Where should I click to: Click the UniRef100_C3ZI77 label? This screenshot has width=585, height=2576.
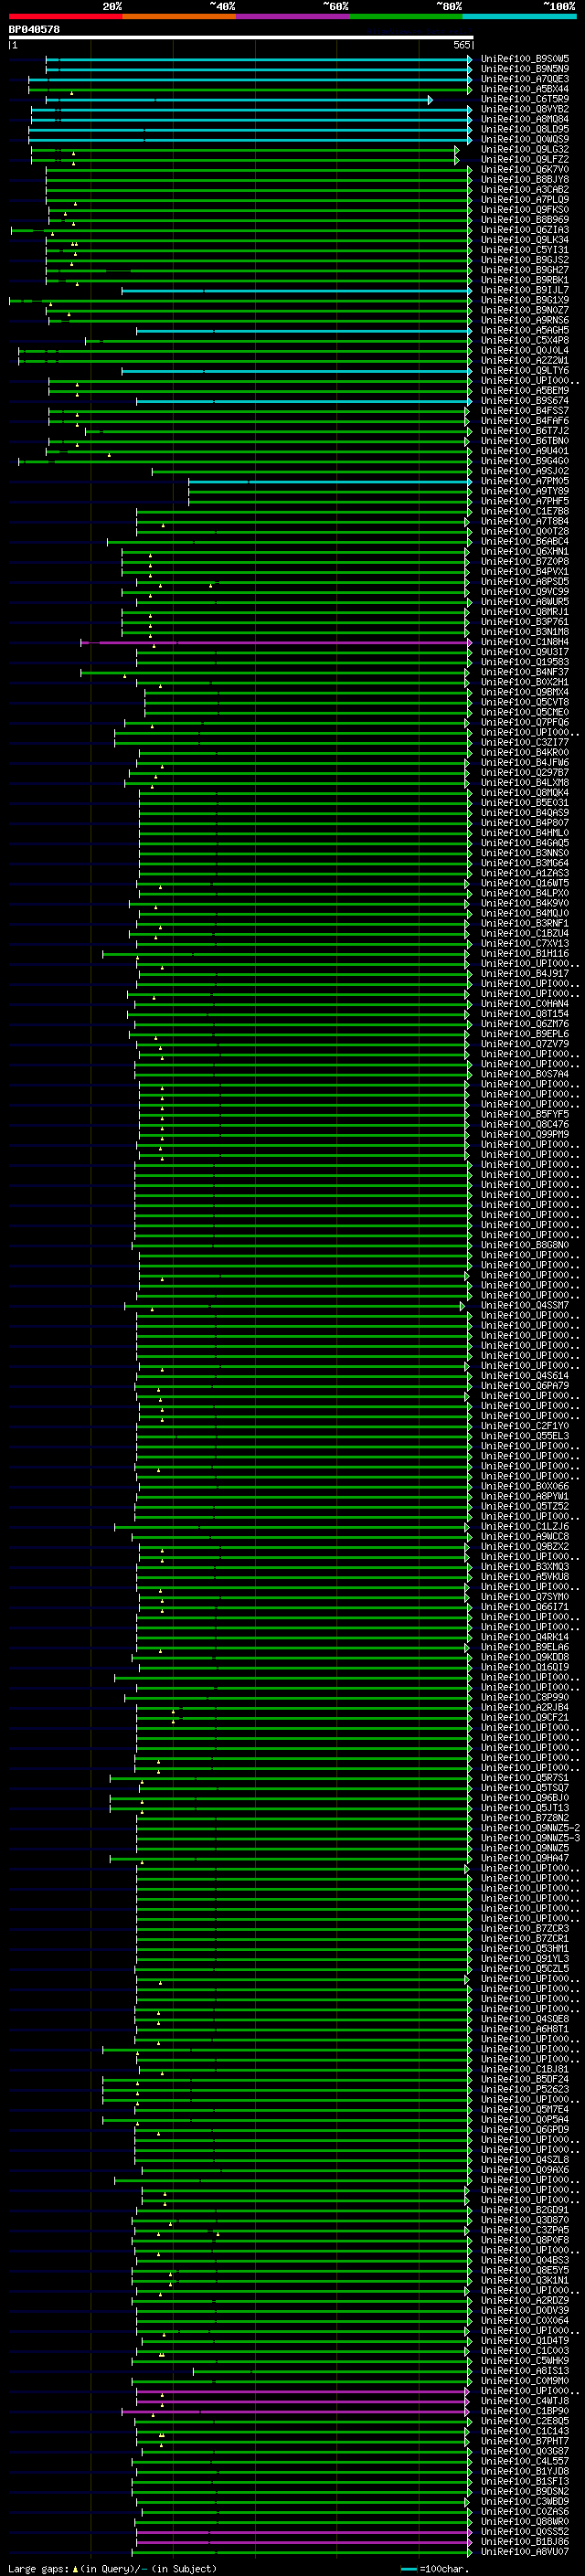525,742
